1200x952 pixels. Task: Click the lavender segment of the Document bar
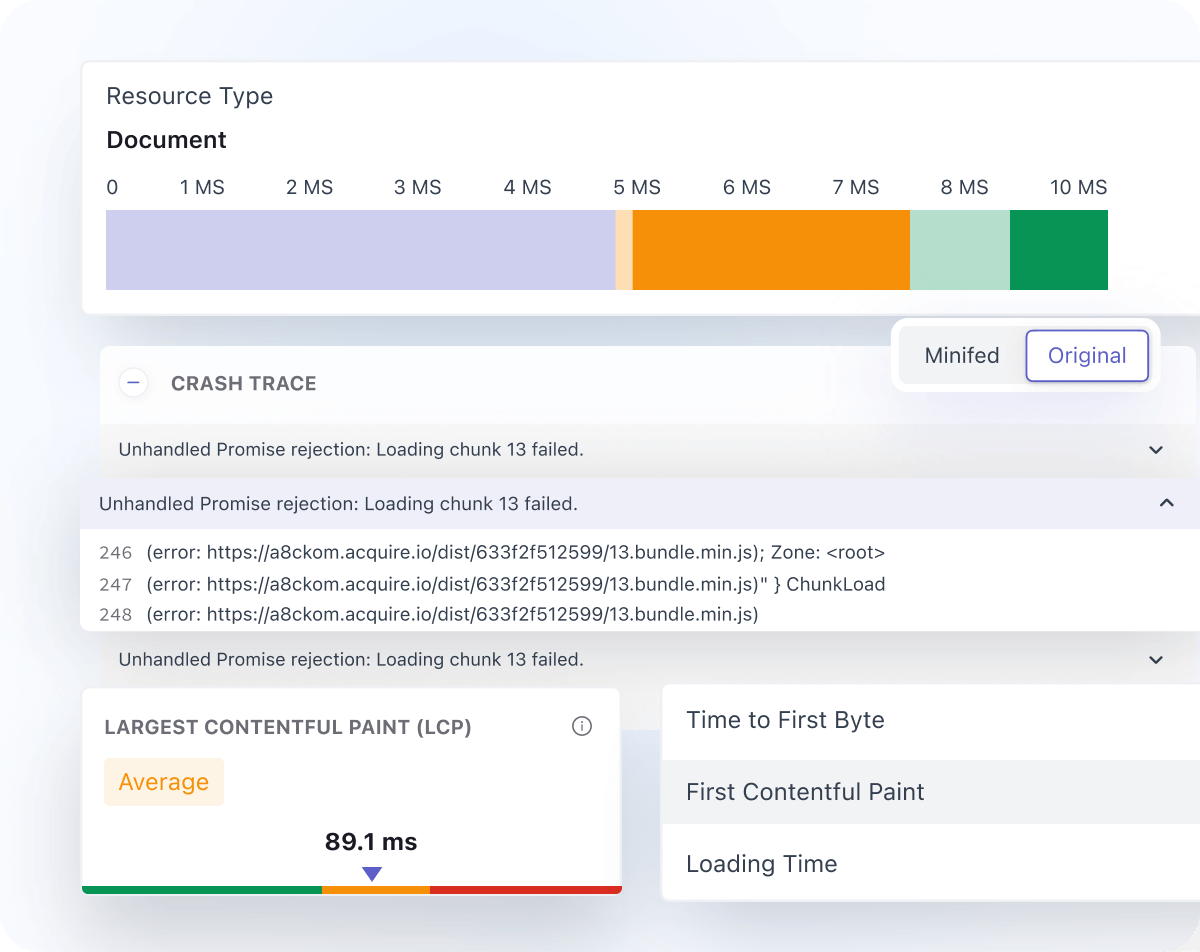click(x=360, y=250)
